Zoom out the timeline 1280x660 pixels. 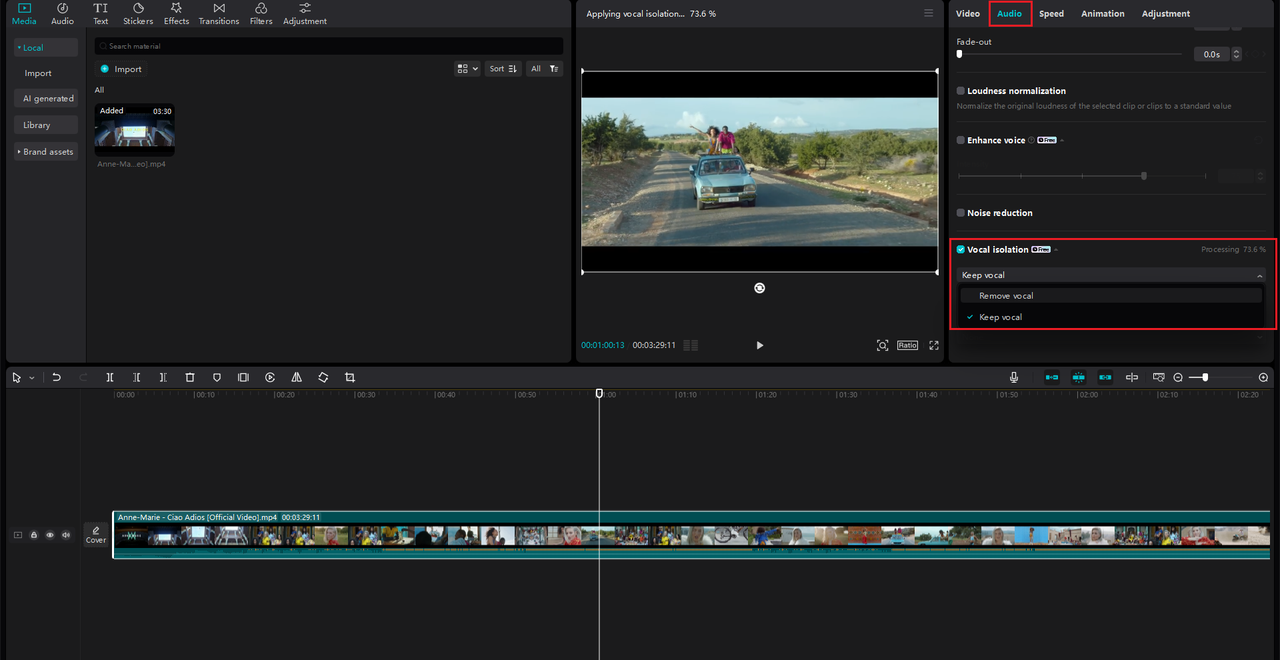(x=1178, y=377)
